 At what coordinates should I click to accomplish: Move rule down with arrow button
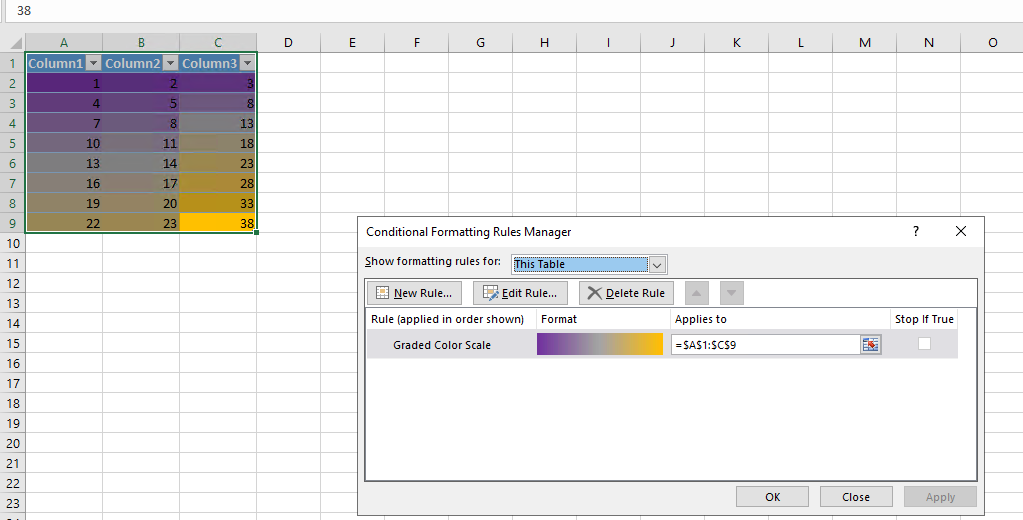click(x=731, y=293)
